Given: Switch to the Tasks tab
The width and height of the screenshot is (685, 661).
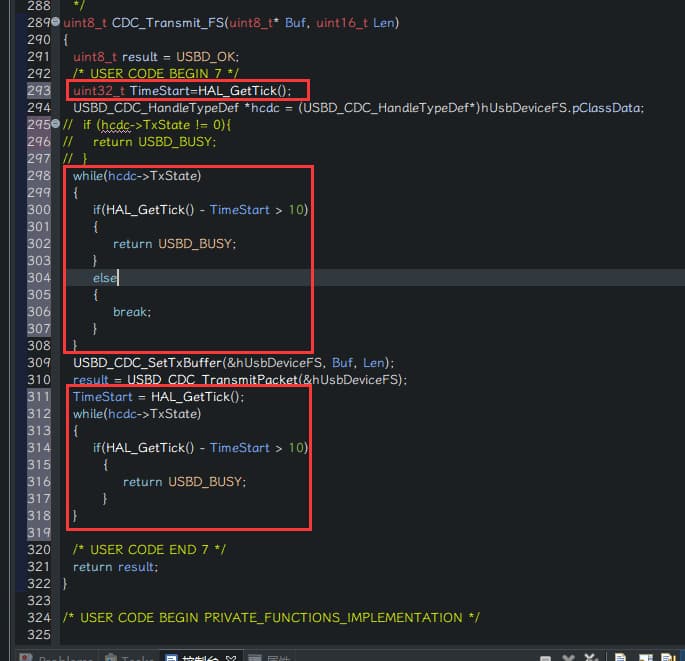Looking at the screenshot, I should (x=131, y=657).
